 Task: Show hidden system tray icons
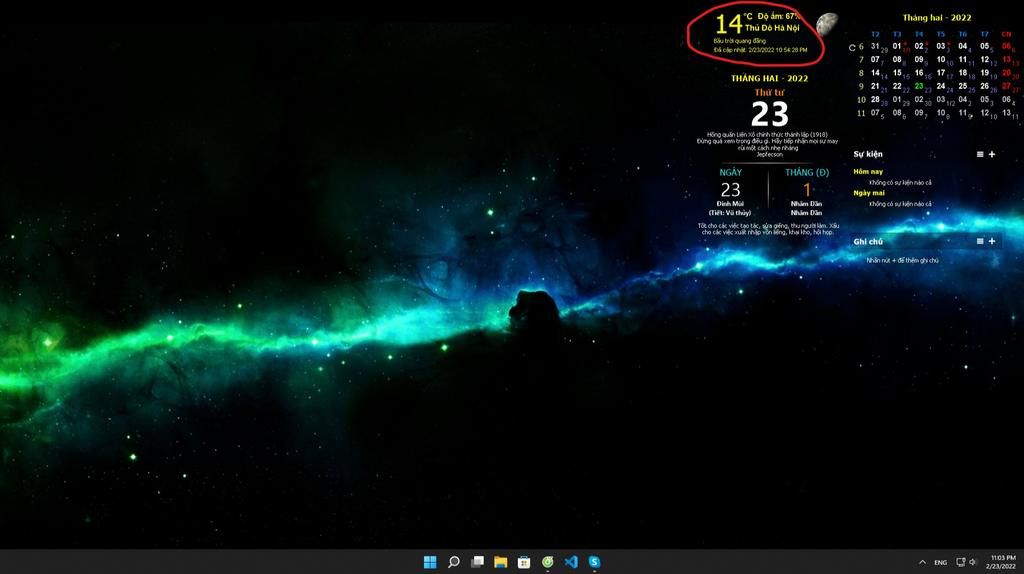922,562
